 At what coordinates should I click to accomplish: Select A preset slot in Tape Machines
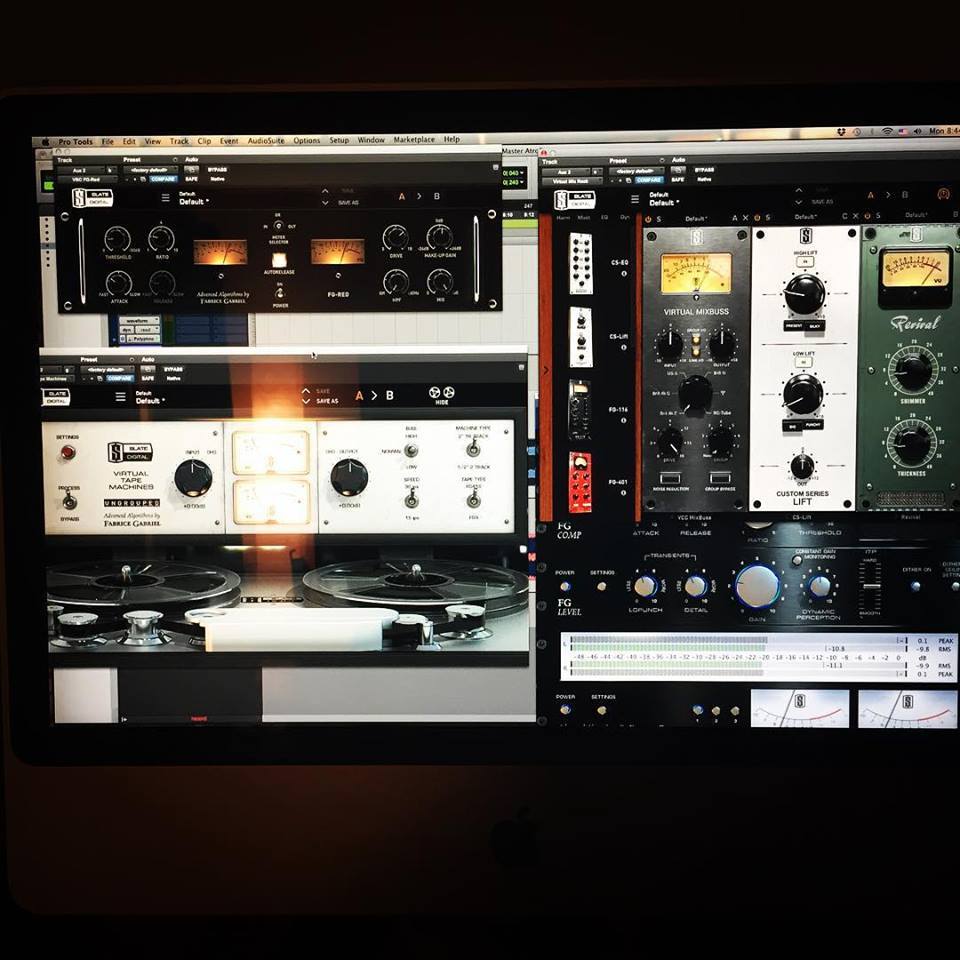coord(359,396)
